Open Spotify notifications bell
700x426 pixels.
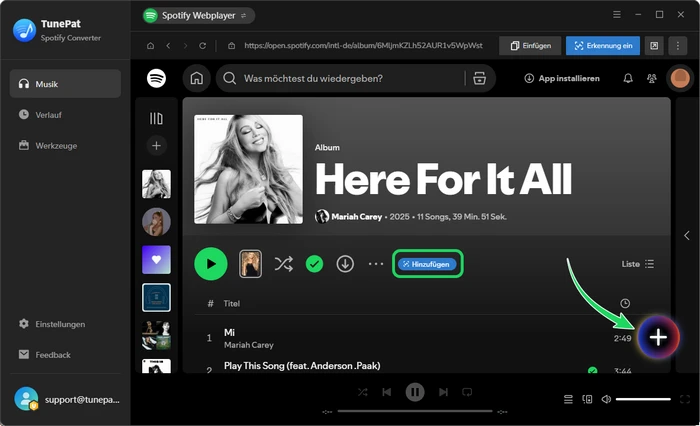pyautogui.click(x=628, y=78)
